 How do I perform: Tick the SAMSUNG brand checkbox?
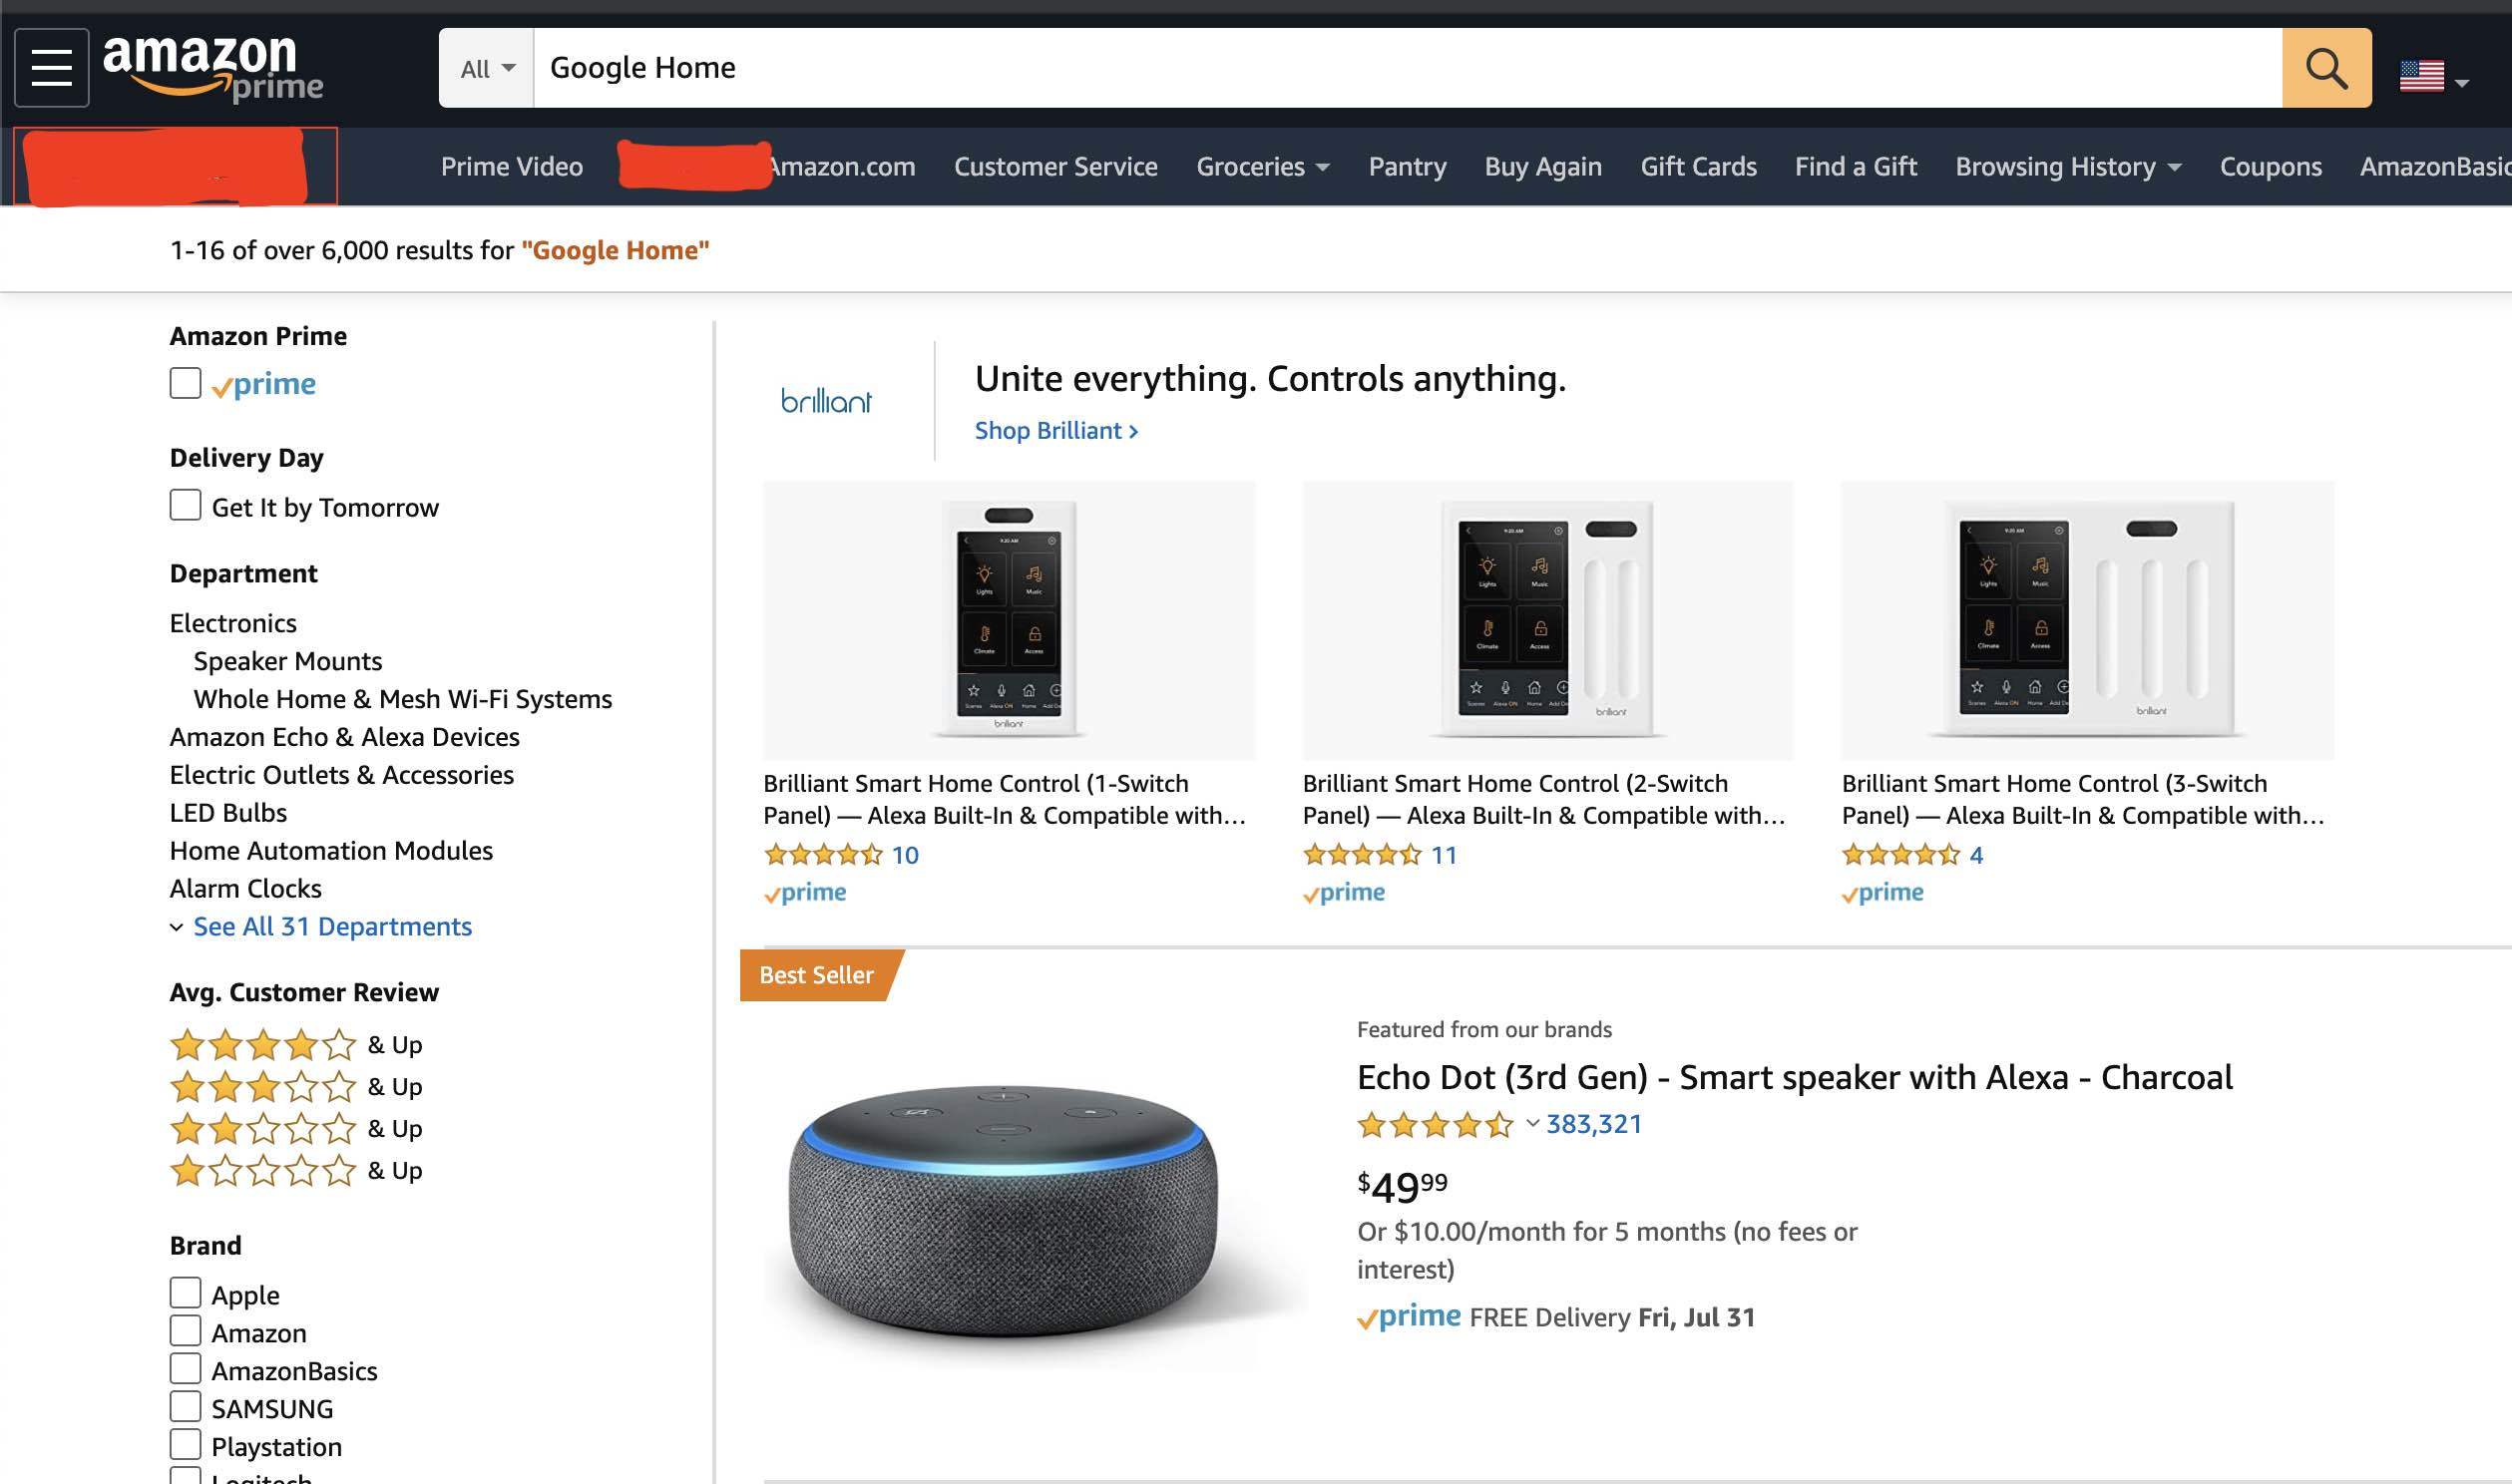pyautogui.click(x=186, y=1407)
